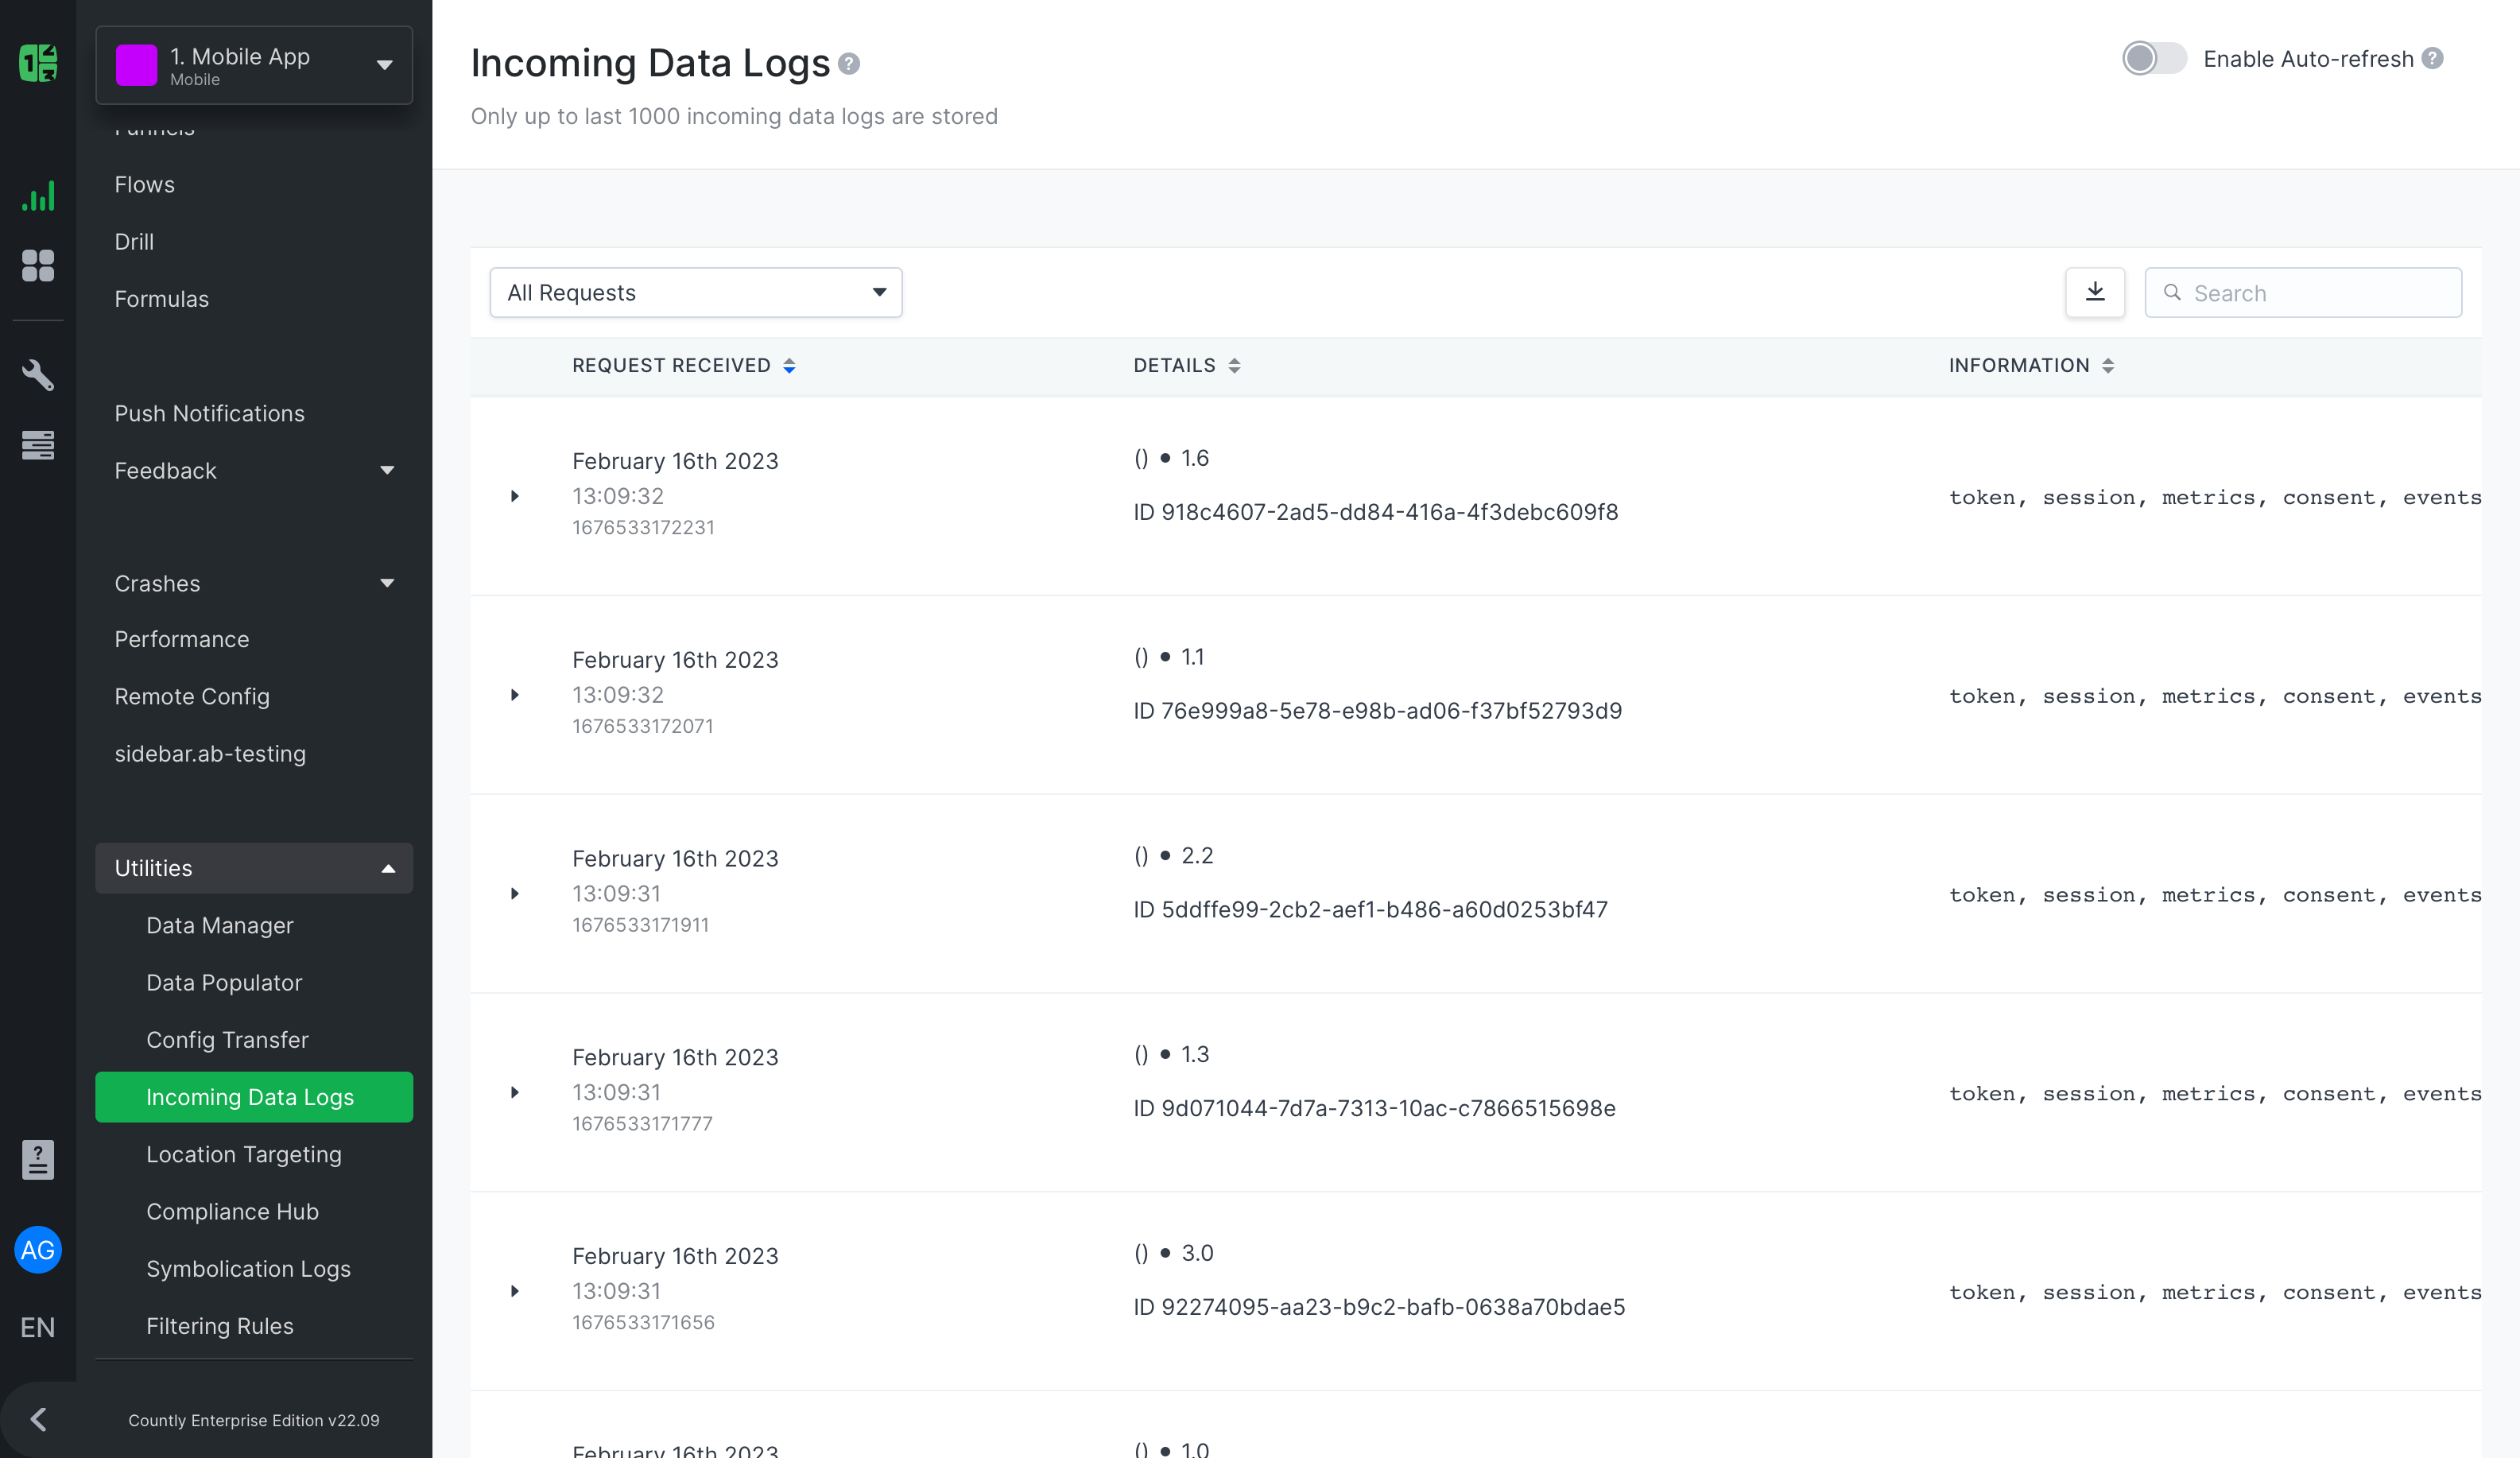Toggle sort on Request Received column
Image resolution: width=2520 pixels, height=1458 pixels.
pos(789,365)
